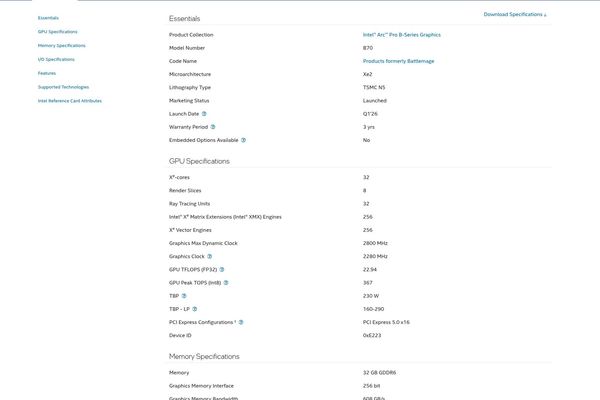
Task: Select the TBP value 230 W
Action: point(371,296)
